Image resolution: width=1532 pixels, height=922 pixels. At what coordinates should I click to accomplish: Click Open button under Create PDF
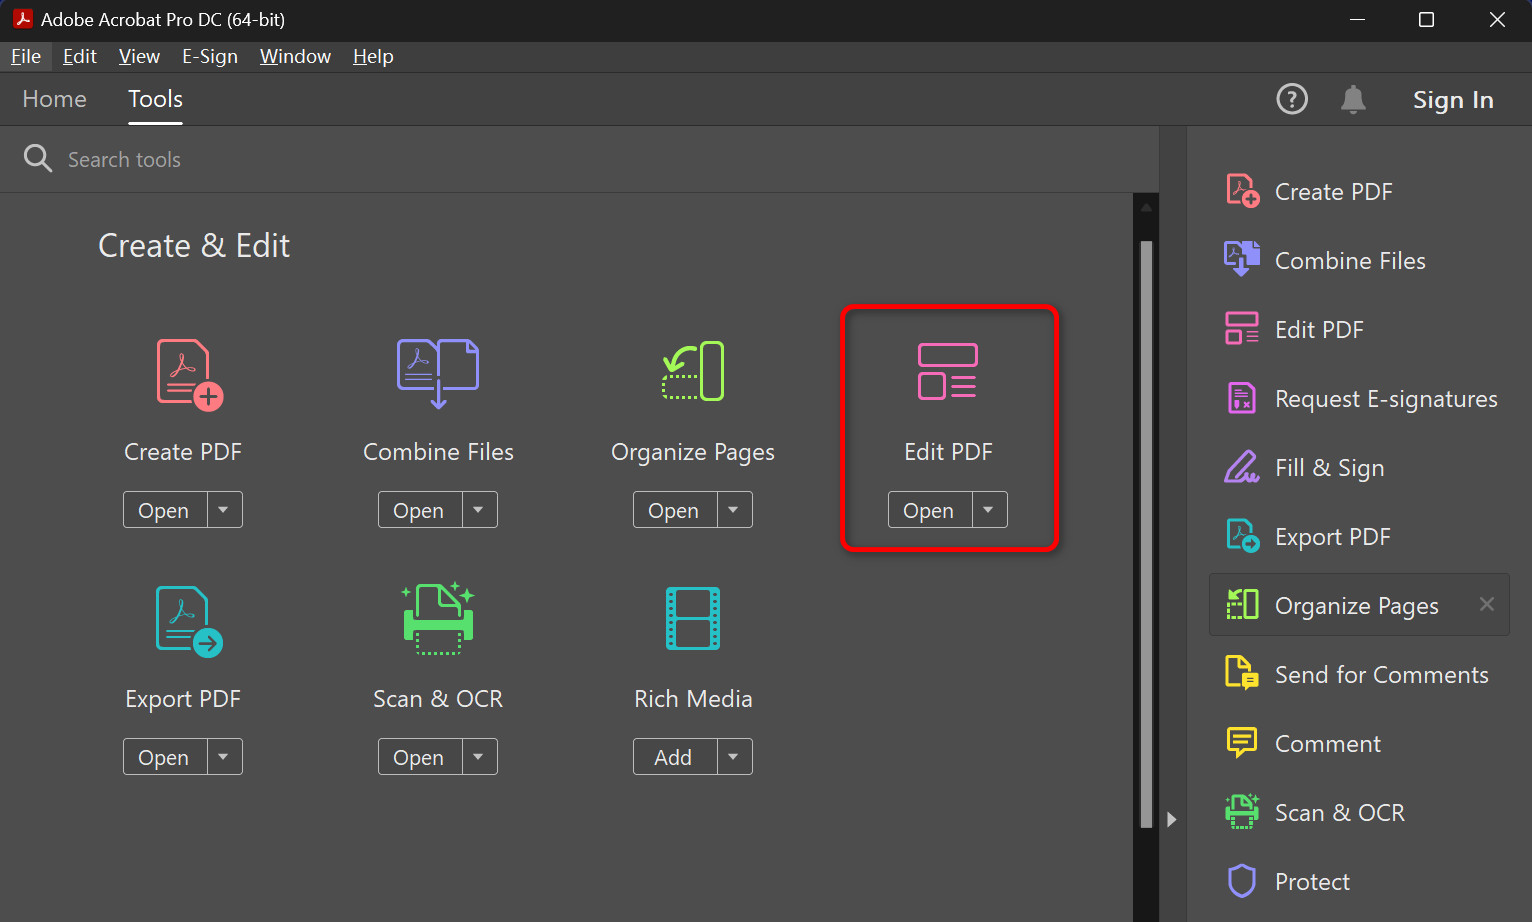coord(165,510)
